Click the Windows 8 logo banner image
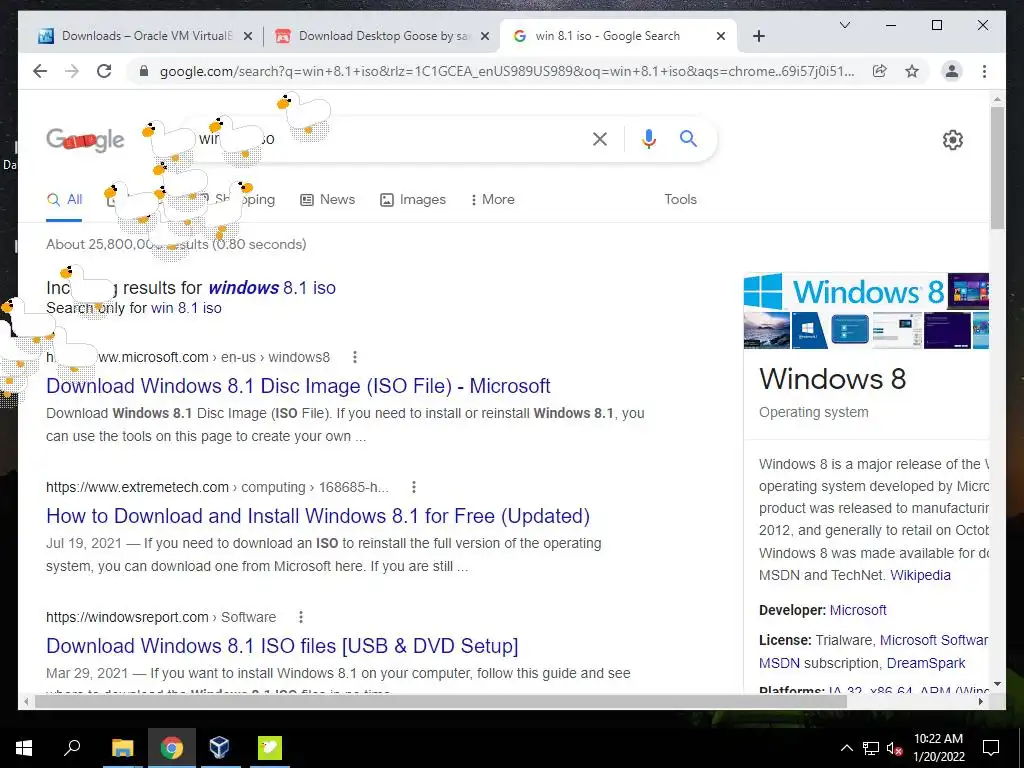 [844, 291]
